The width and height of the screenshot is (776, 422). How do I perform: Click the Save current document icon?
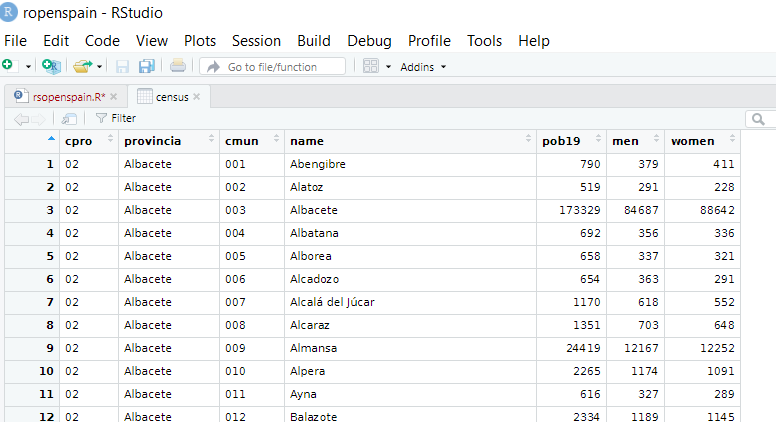(x=122, y=66)
